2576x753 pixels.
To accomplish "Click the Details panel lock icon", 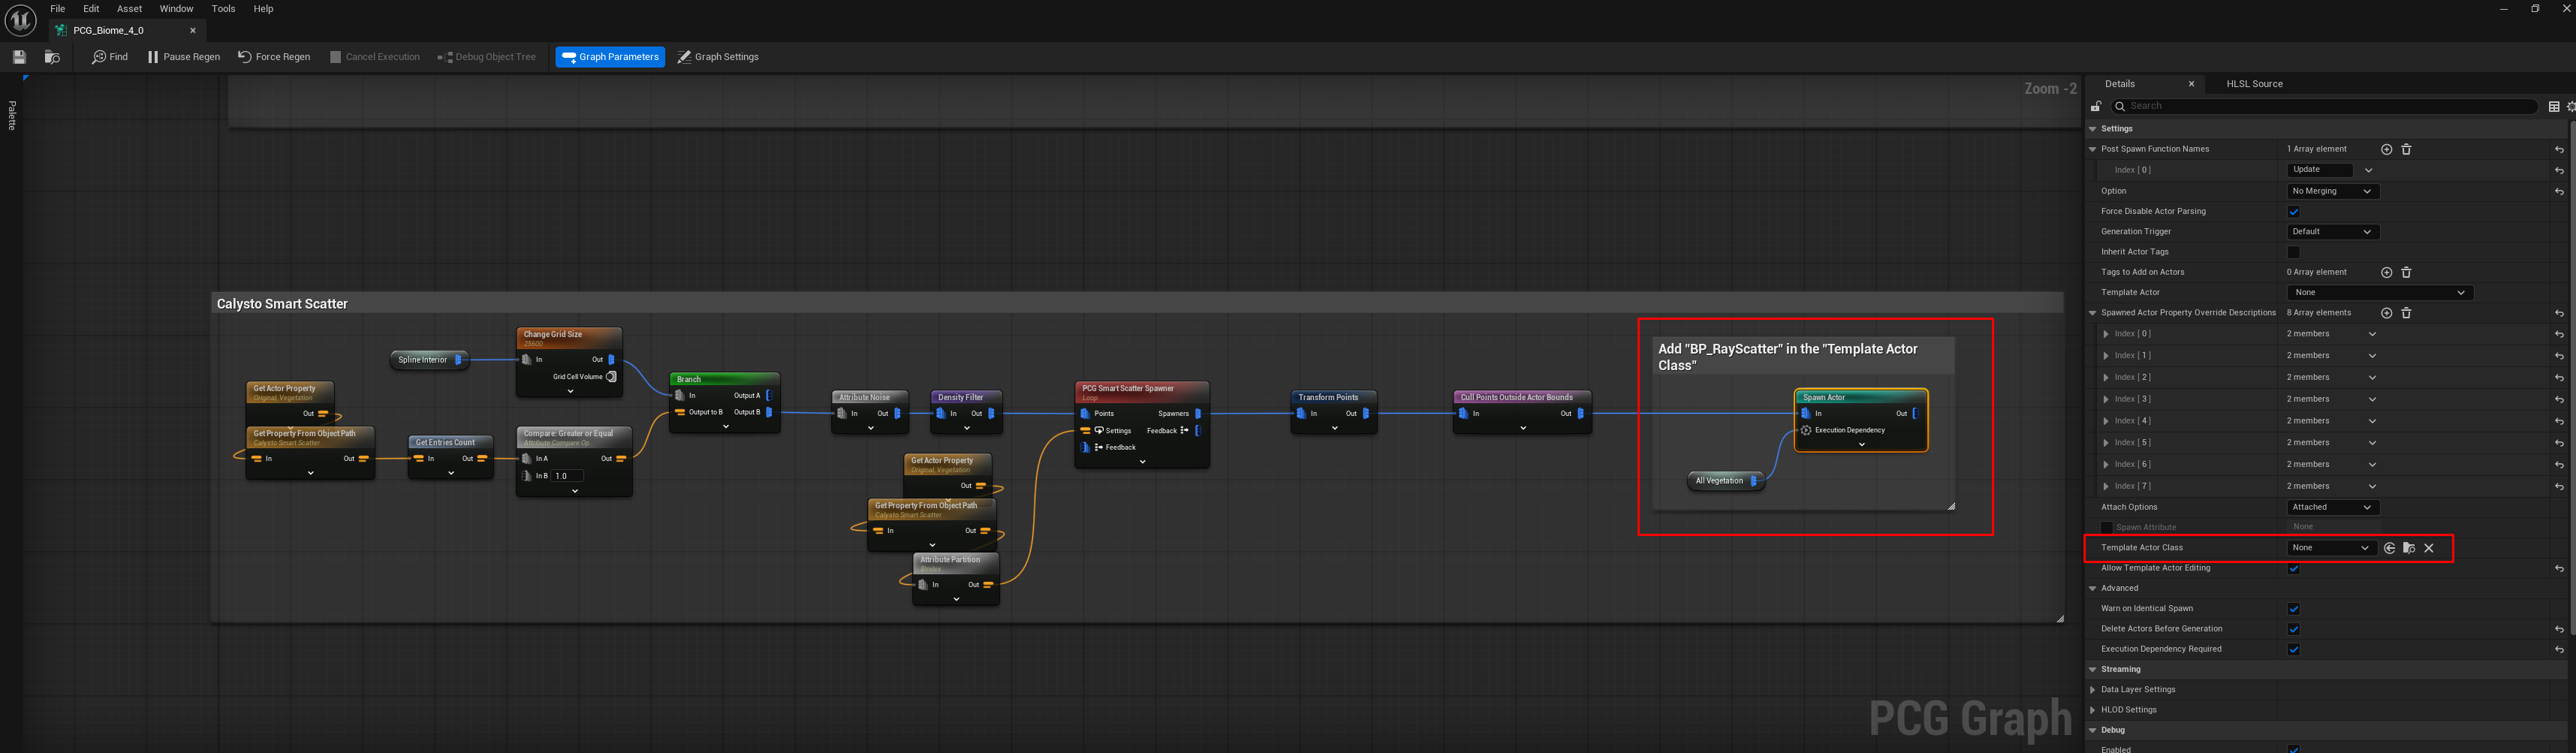I will coord(2096,106).
